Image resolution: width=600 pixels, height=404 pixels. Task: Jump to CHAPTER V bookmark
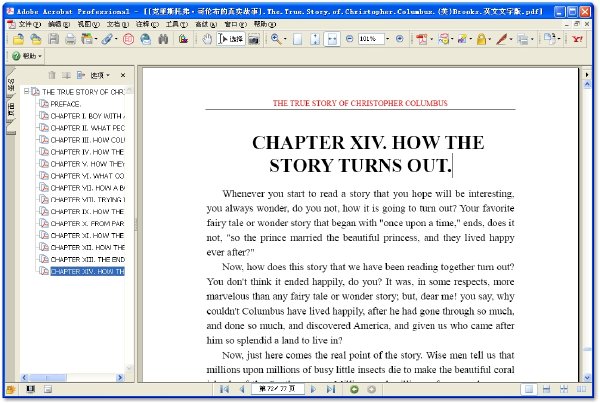click(88, 164)
